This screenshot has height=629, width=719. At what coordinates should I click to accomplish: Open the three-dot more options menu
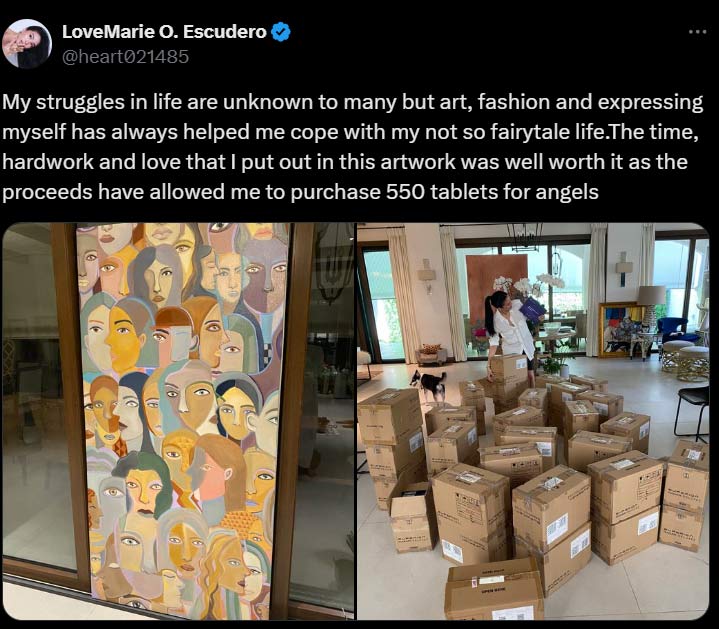coord(697,32)
